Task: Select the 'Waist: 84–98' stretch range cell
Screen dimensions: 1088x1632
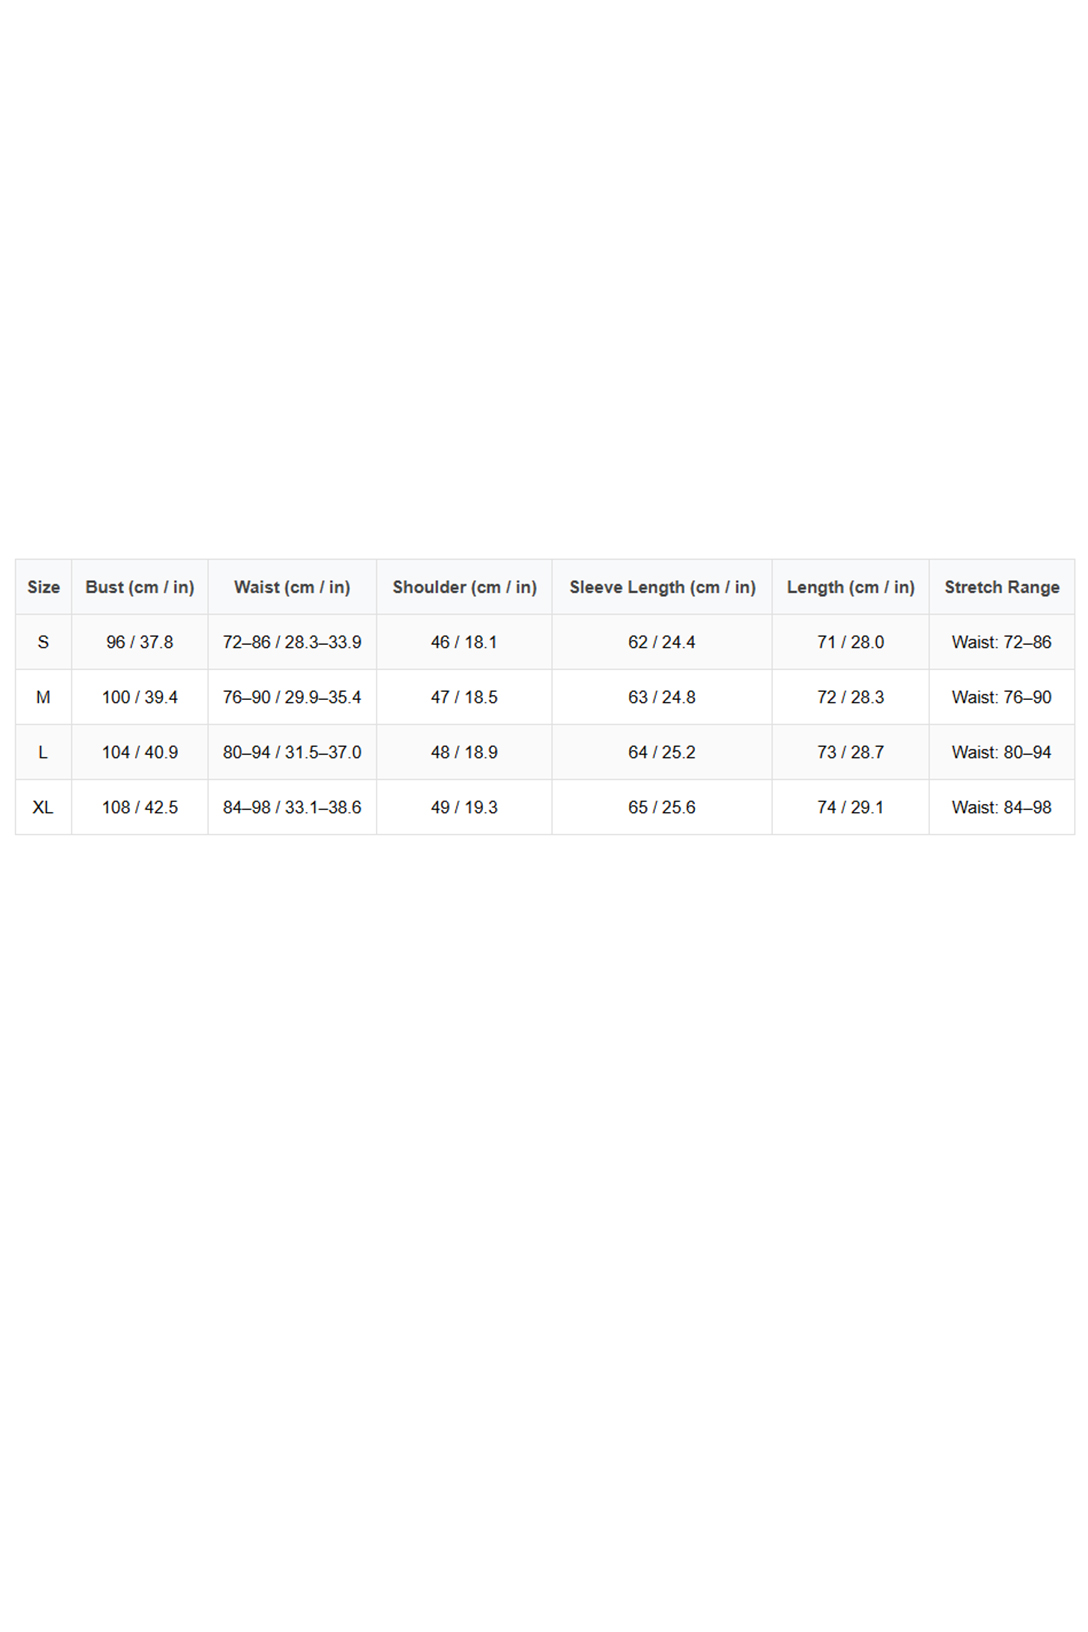Action: pos(1001,807)
